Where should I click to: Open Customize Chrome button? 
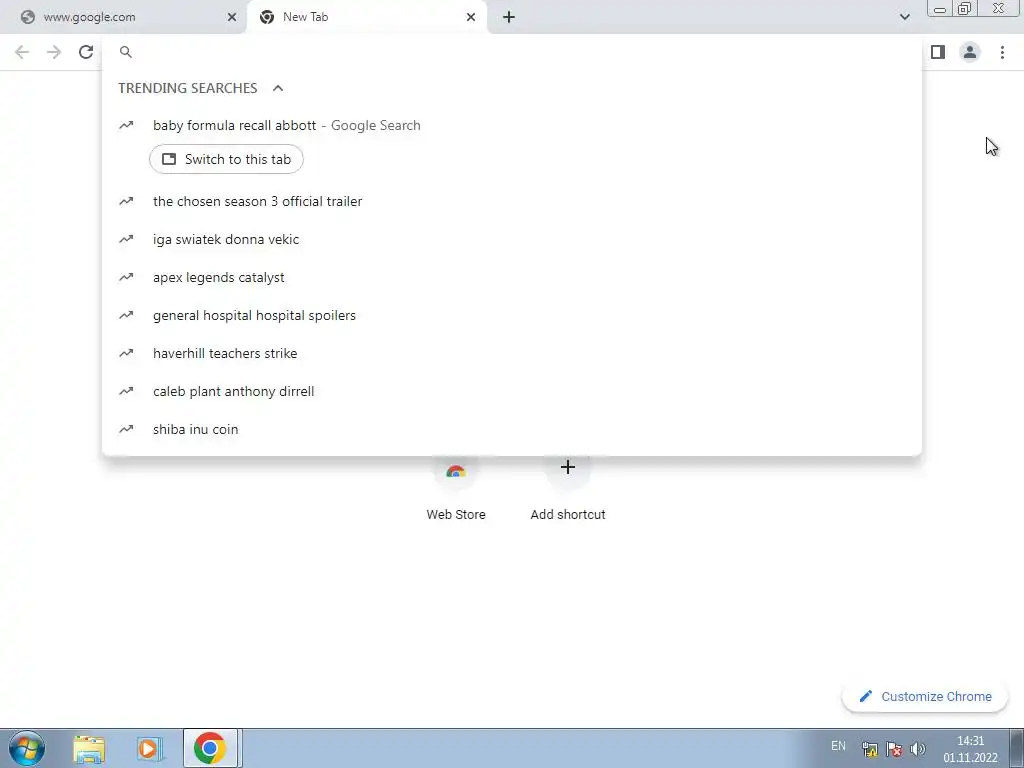coord(925,697)
